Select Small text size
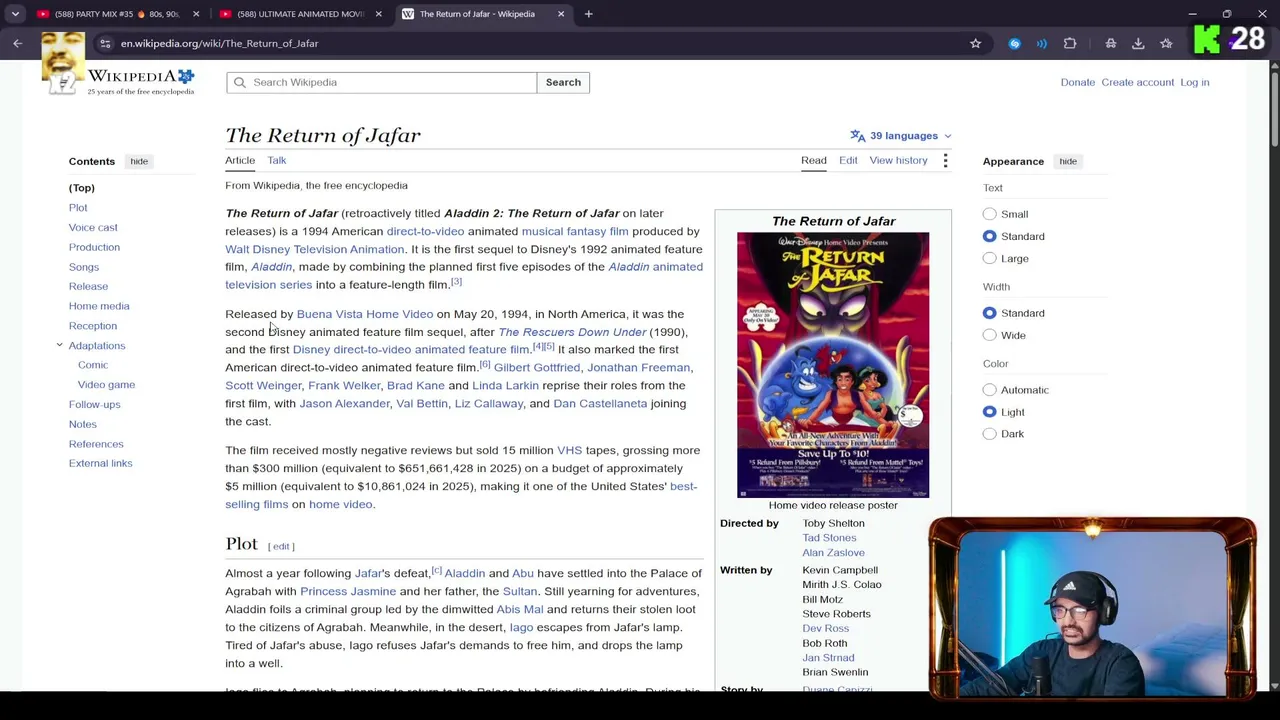The width and height of the screenshot is (1280, 720). (989, 214)
